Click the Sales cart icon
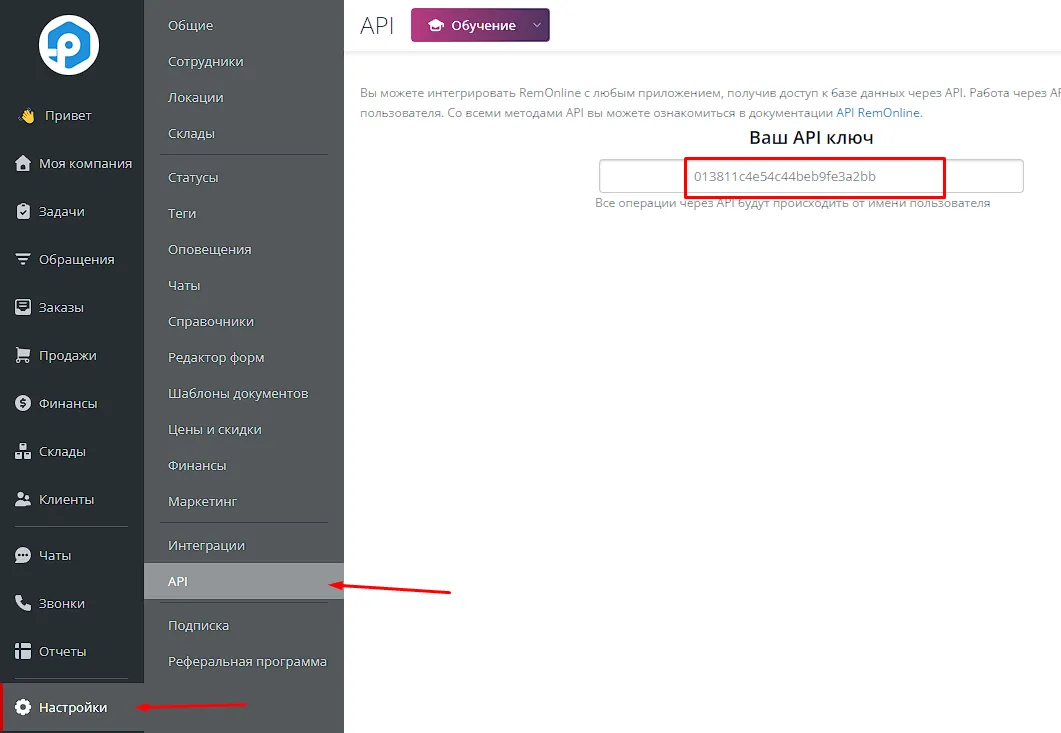The width and height of the screenshot is (1061, 733). [24, 355]
